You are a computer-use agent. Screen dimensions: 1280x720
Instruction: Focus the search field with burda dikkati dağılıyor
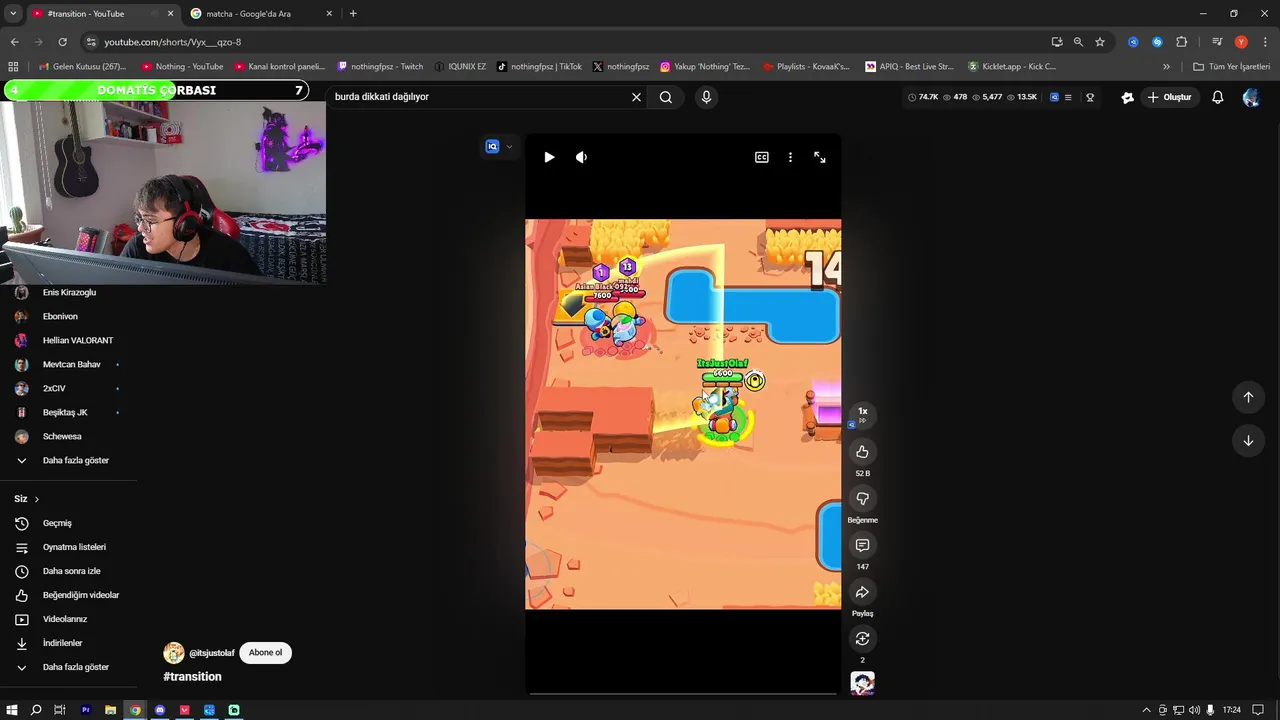pos(478,97)
